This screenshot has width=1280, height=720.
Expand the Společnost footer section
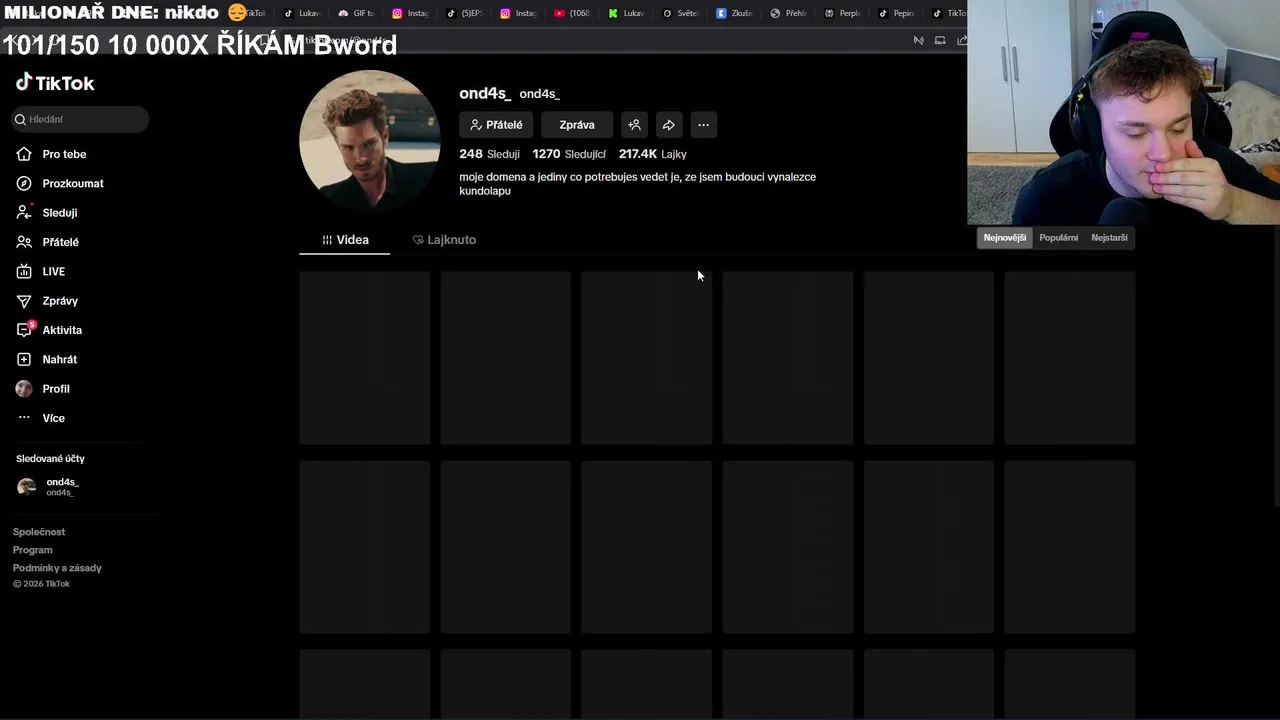(39, 532)
